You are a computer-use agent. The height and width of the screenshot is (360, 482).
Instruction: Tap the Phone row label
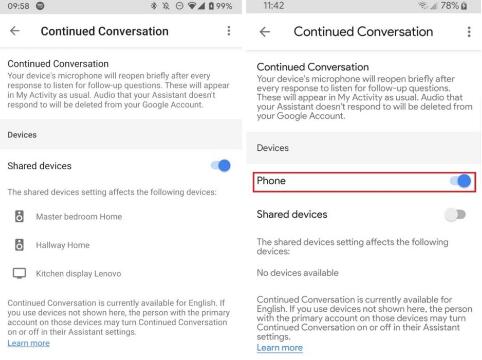271,181
